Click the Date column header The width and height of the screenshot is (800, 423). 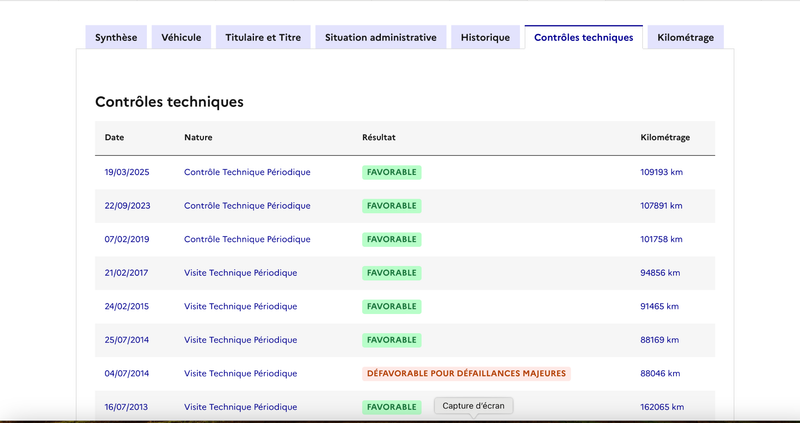[114, 137]
